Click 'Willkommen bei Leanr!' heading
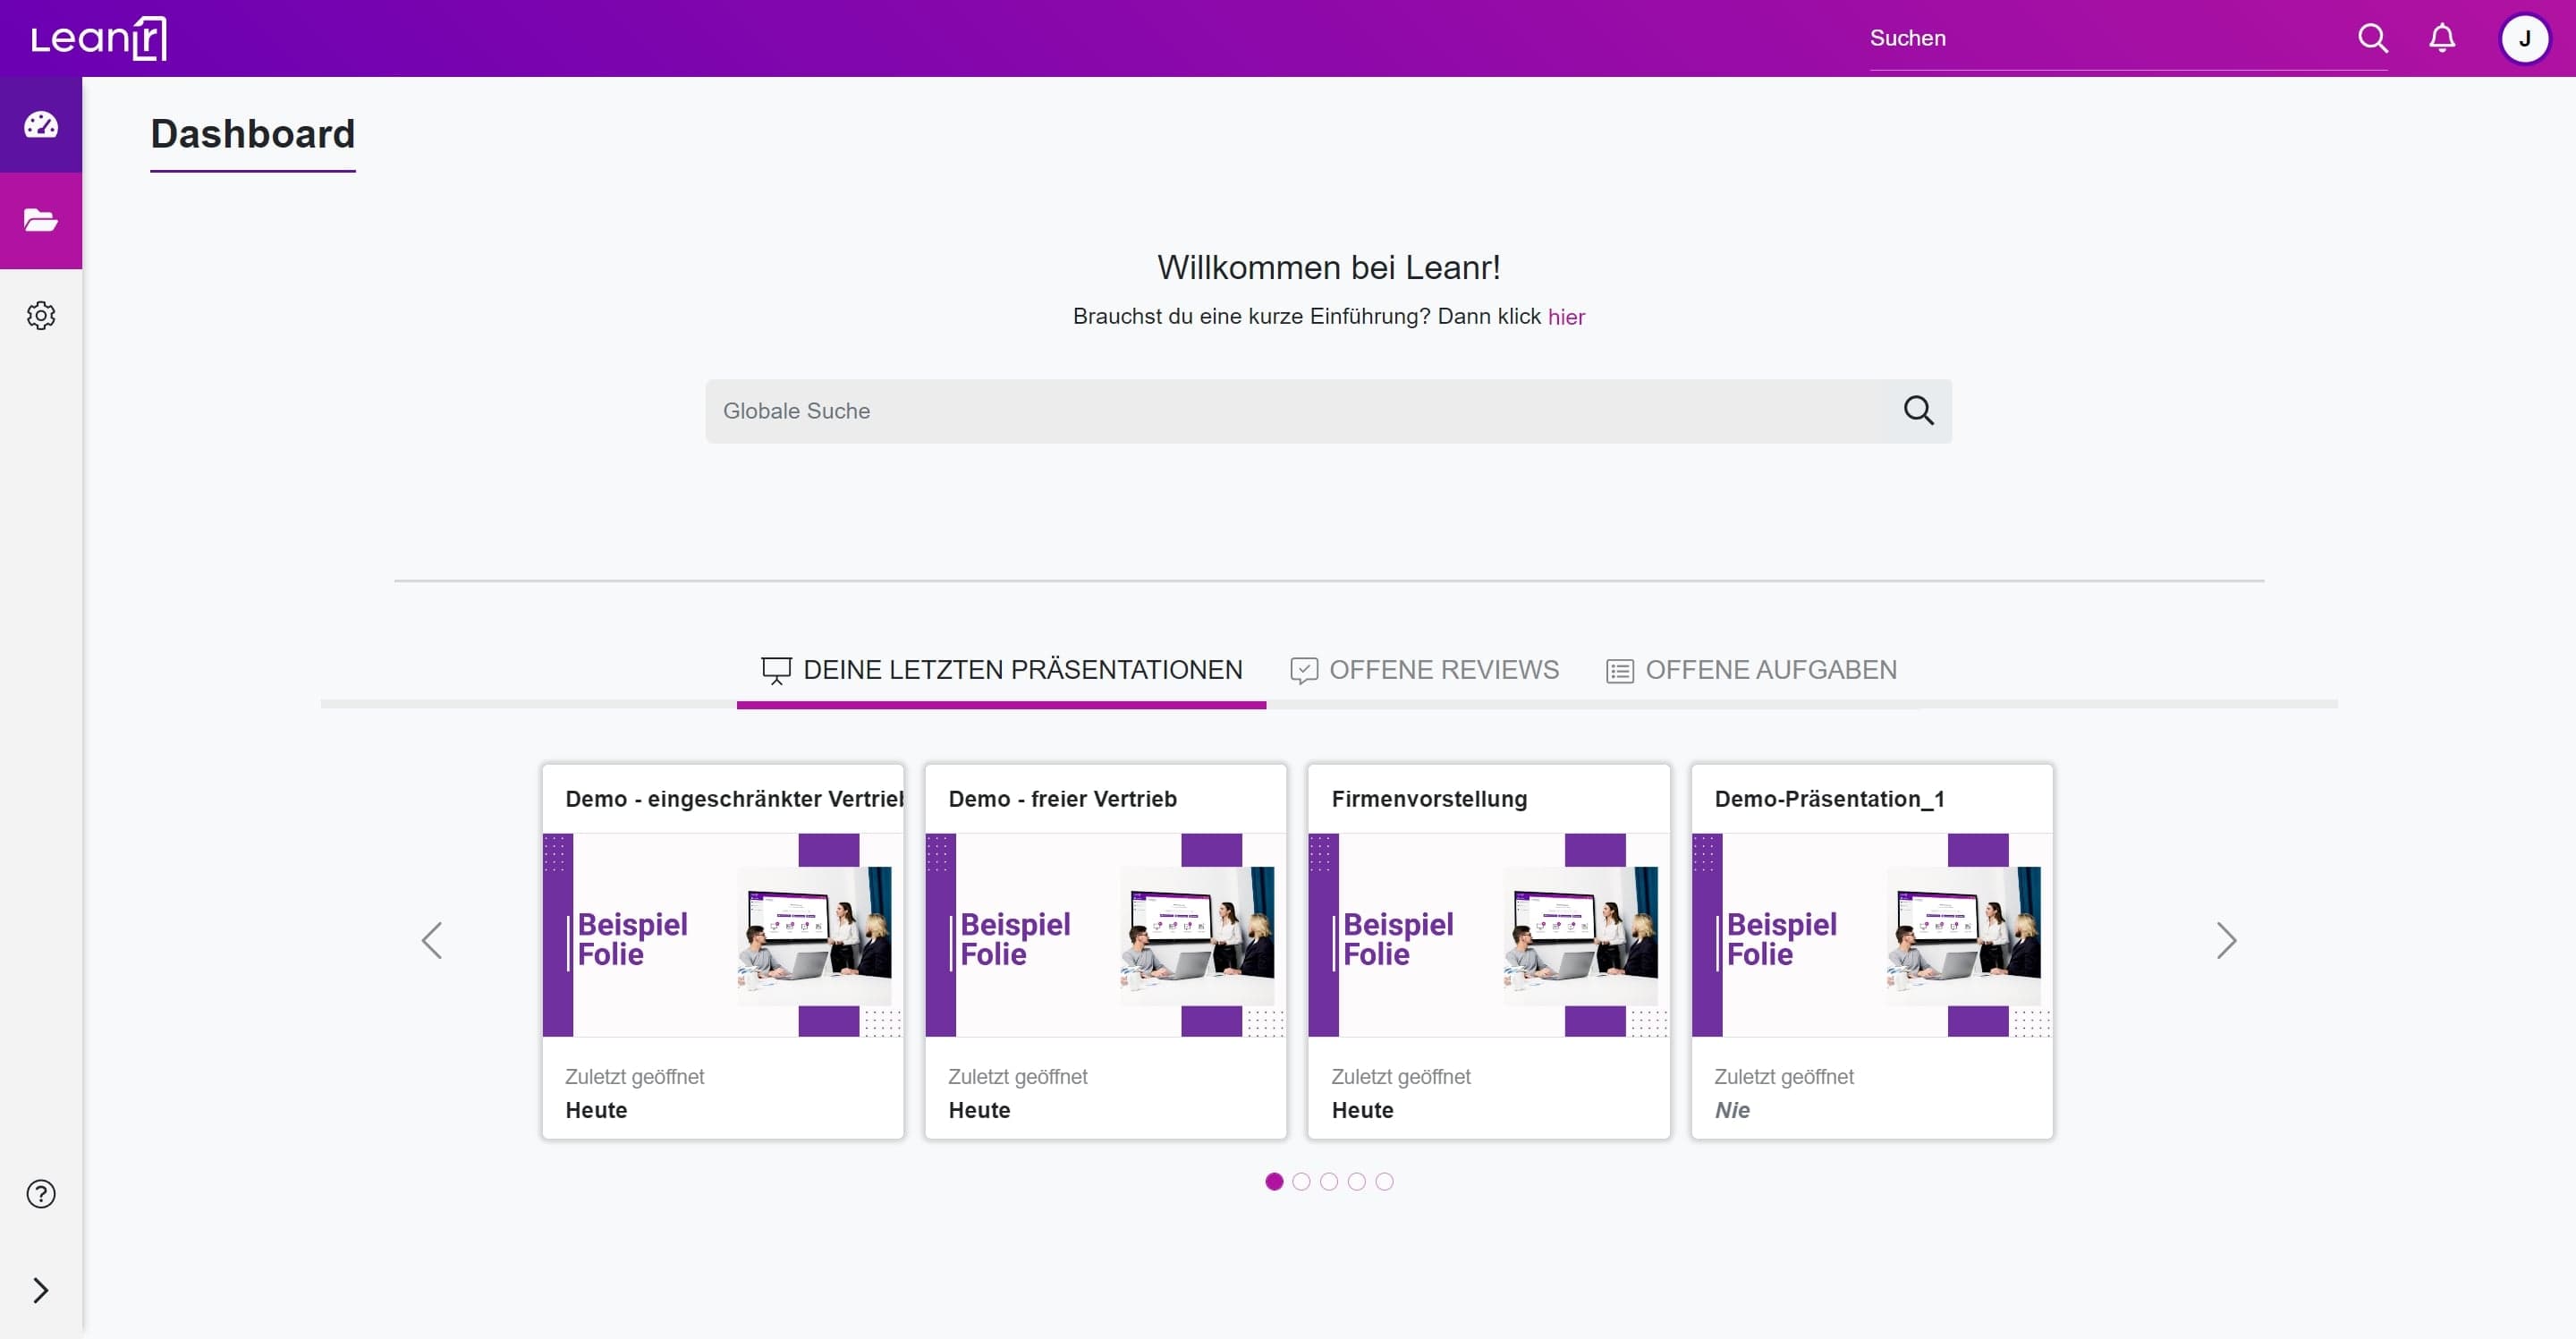The width and height of the screenshot is (2576, 1339). pyautogui.click(x=1329, y=267)
